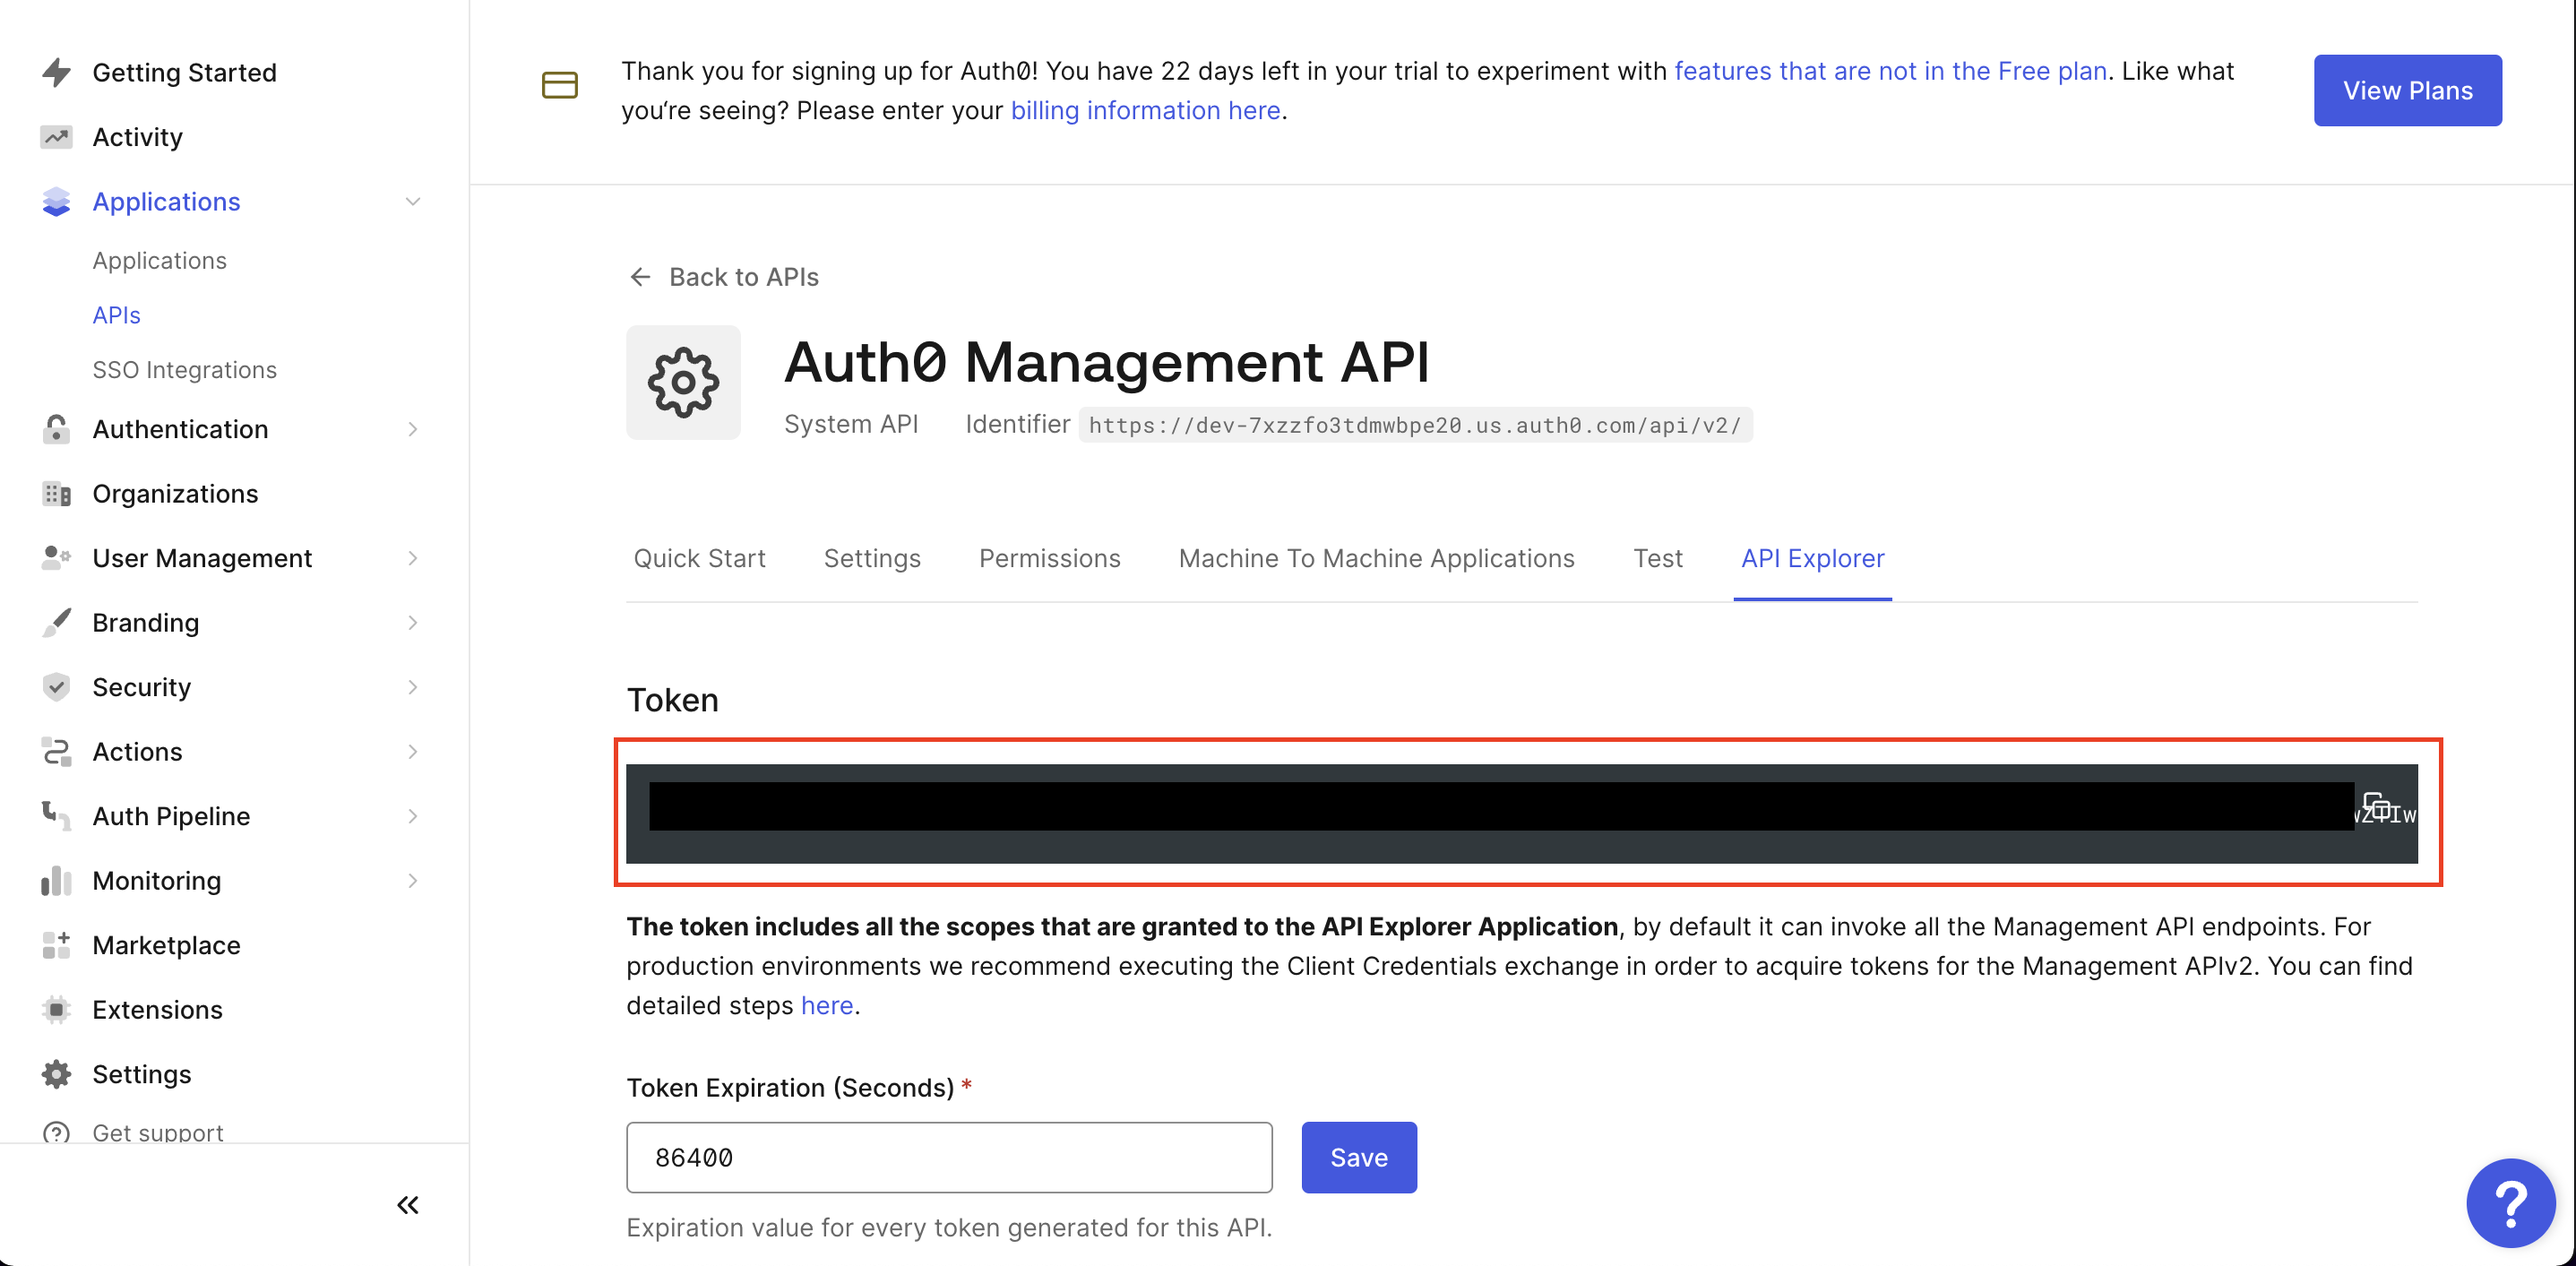Select the Activity icon in the sidebar
Viewport: 2576px width, 1266px height.
(56, 136)
